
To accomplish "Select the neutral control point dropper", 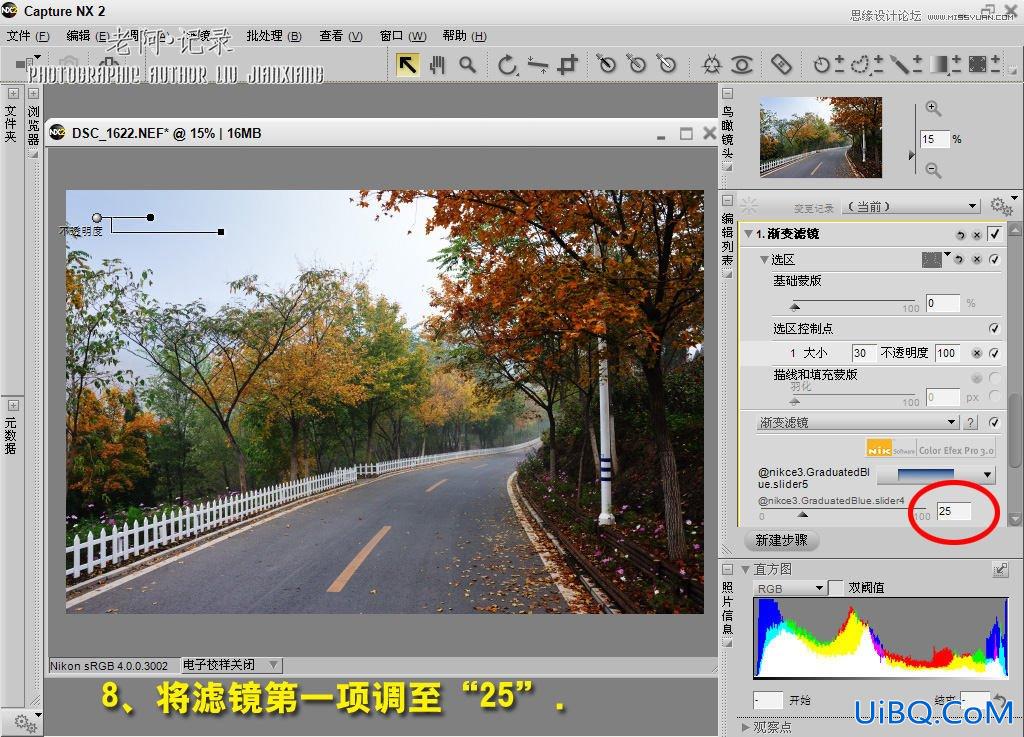I will (636, 64).
